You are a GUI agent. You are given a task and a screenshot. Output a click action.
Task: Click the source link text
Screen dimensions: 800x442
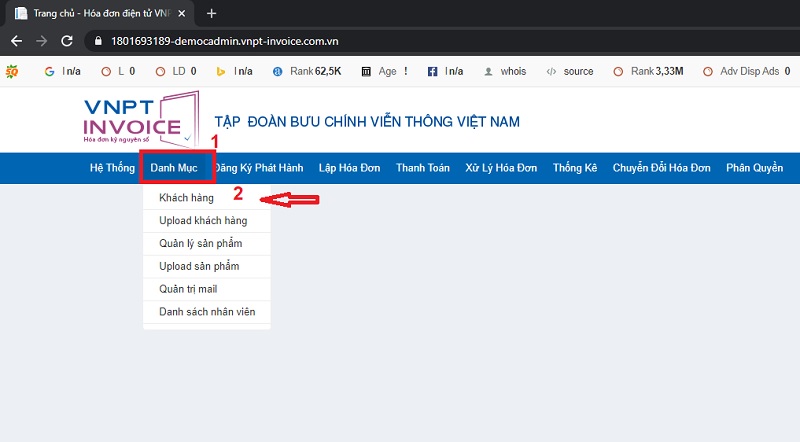(x=579, y=71)
